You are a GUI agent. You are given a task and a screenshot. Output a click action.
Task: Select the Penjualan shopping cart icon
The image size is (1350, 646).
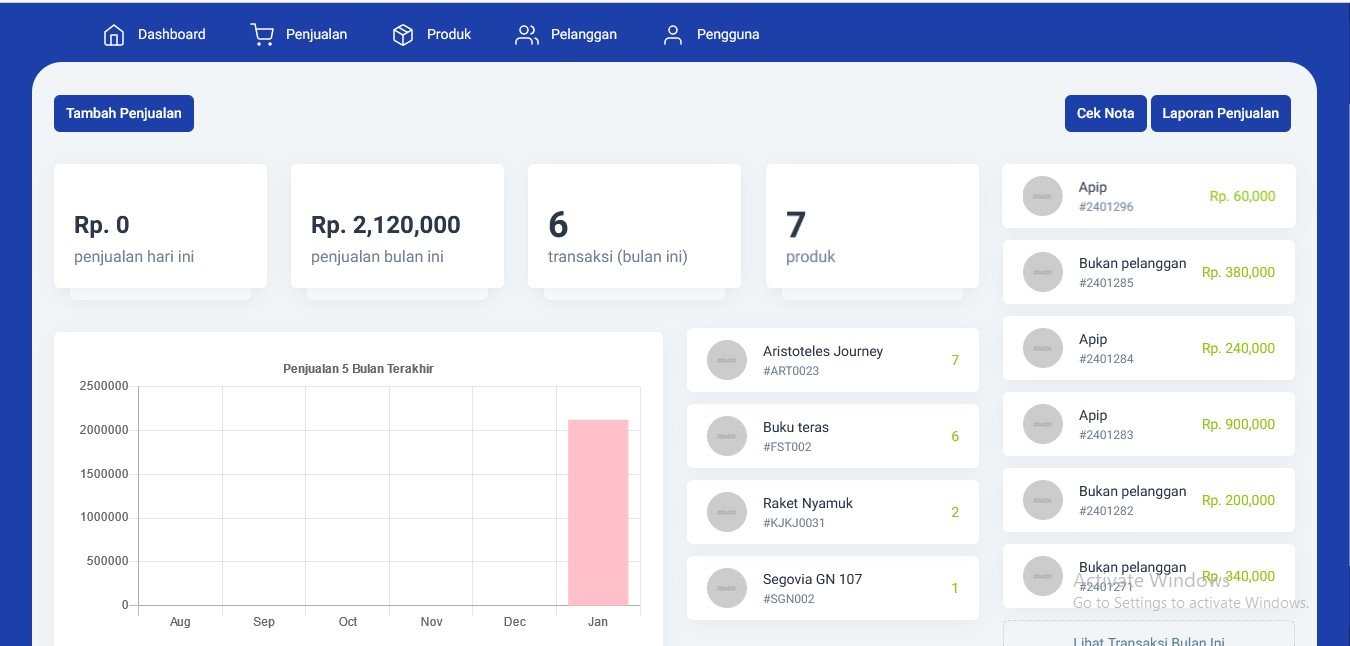pos(262,33)
